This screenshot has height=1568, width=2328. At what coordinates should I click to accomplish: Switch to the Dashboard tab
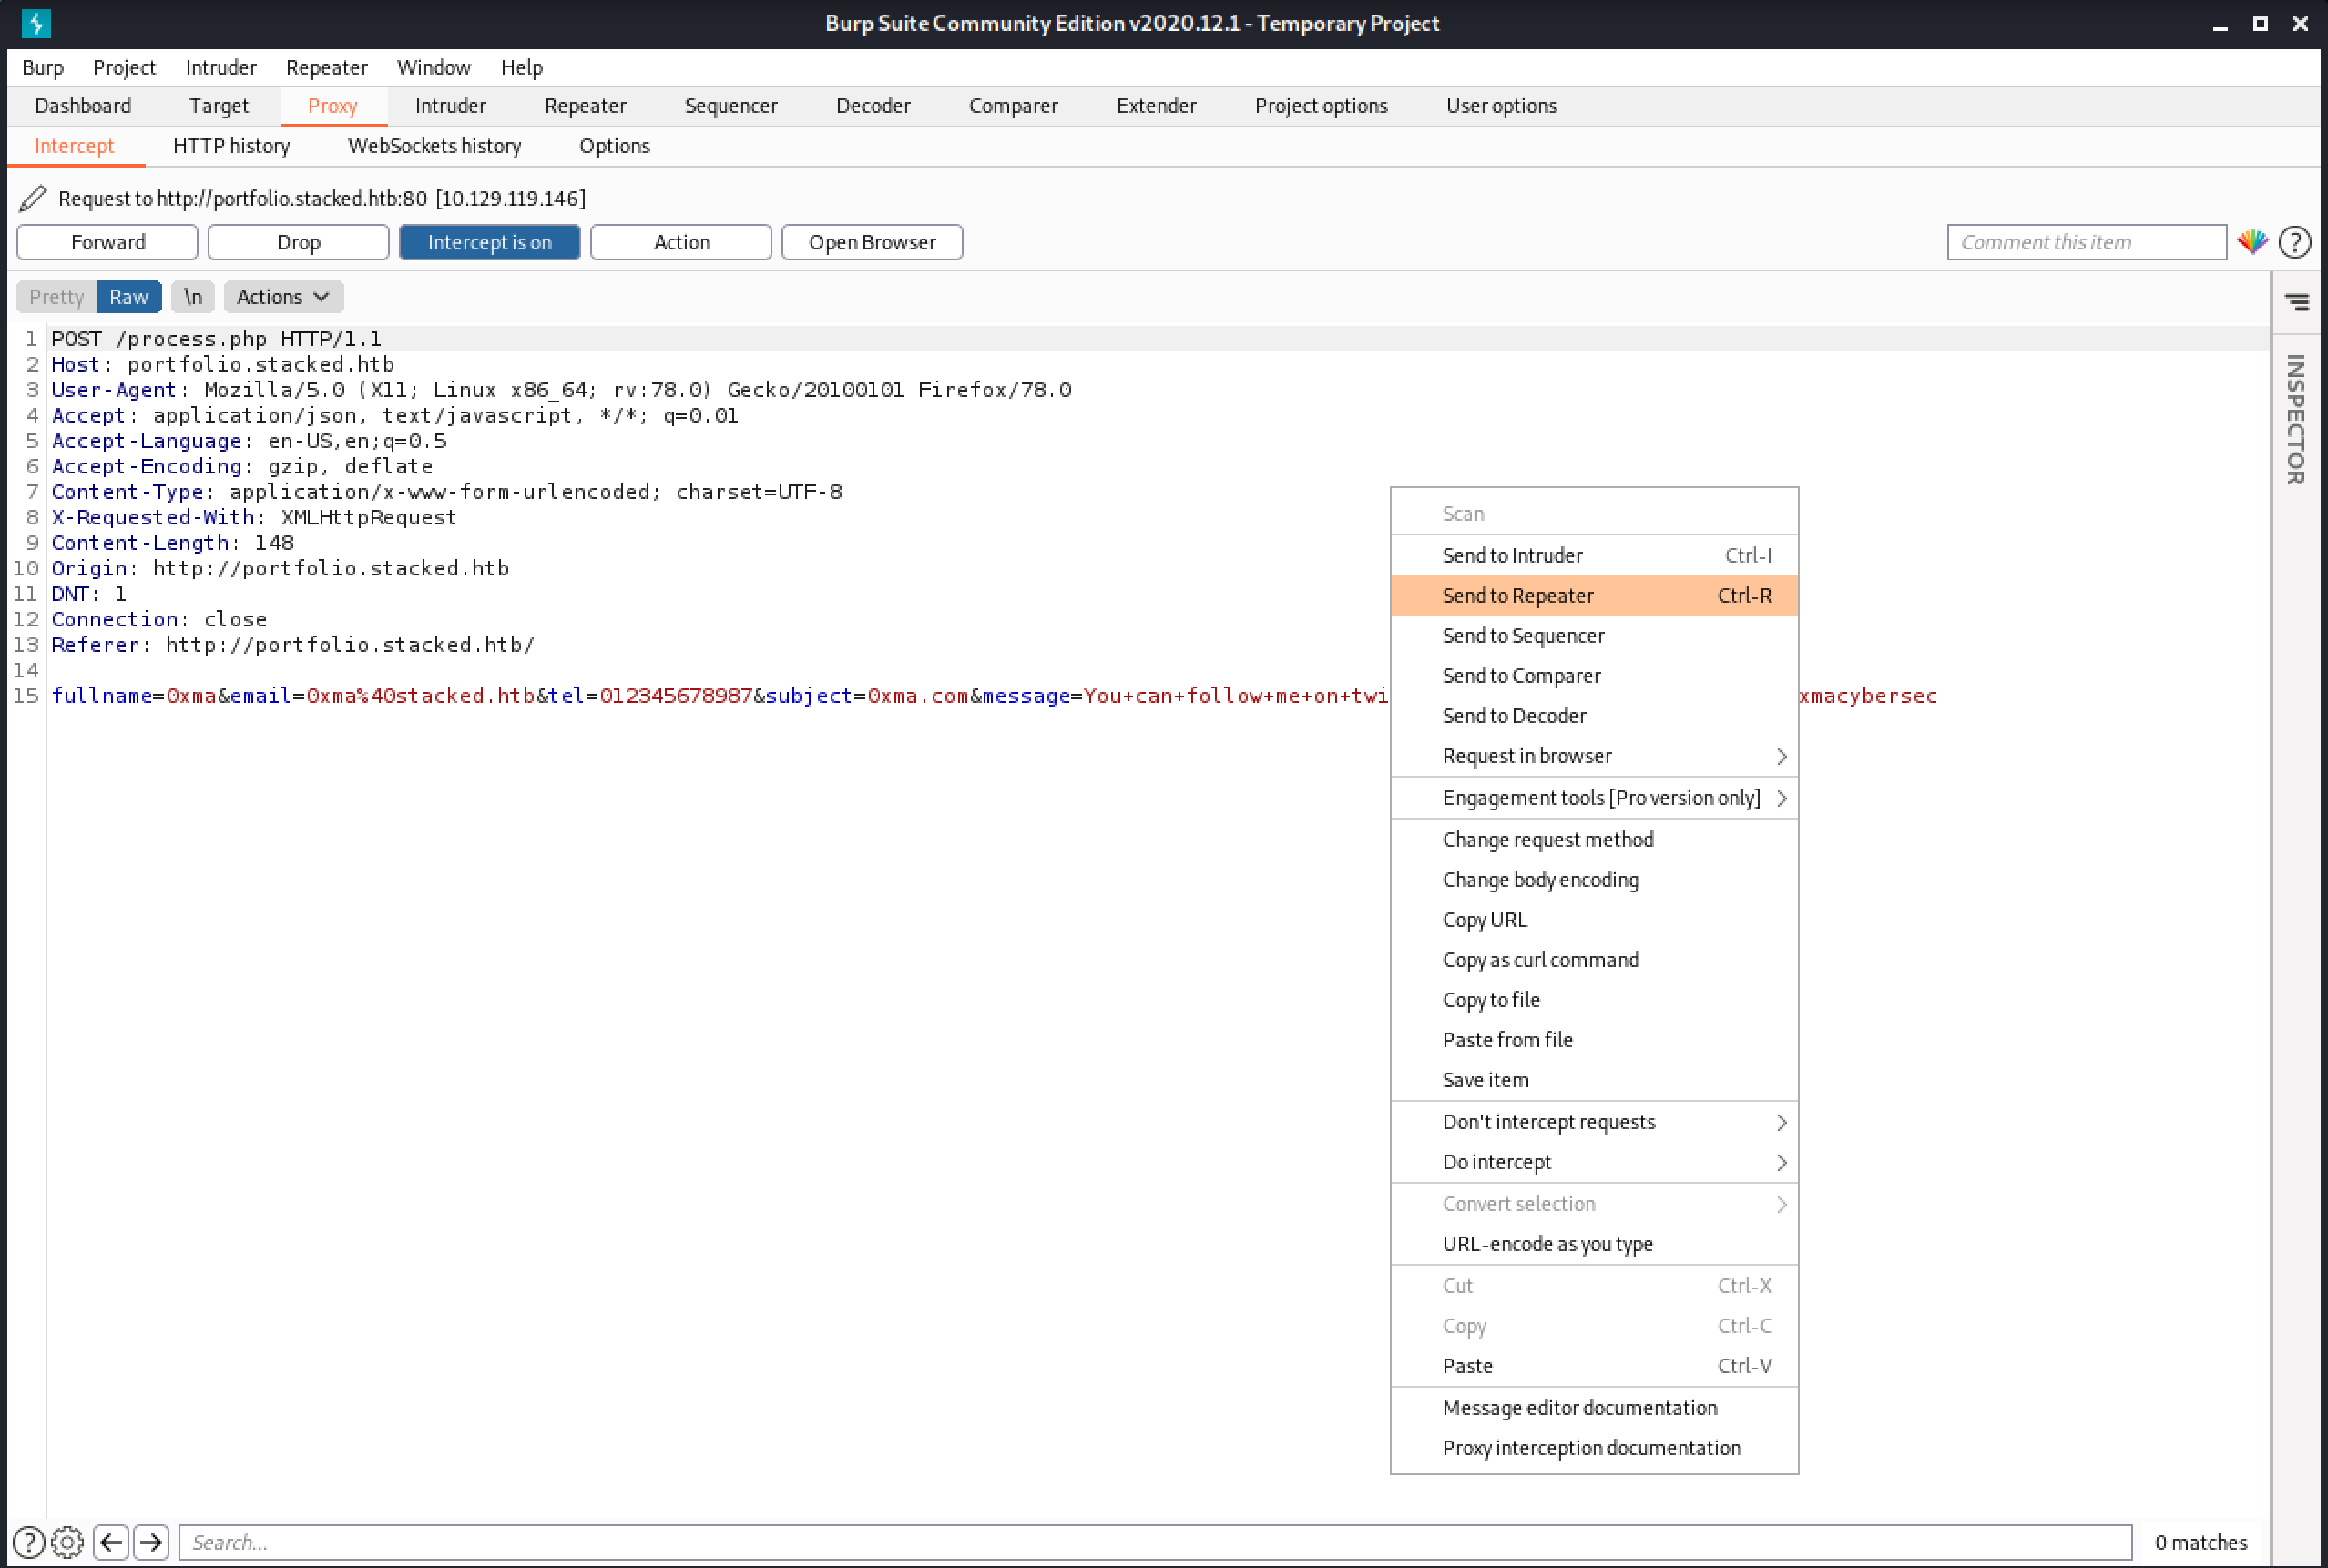click(x=83, y=106)
